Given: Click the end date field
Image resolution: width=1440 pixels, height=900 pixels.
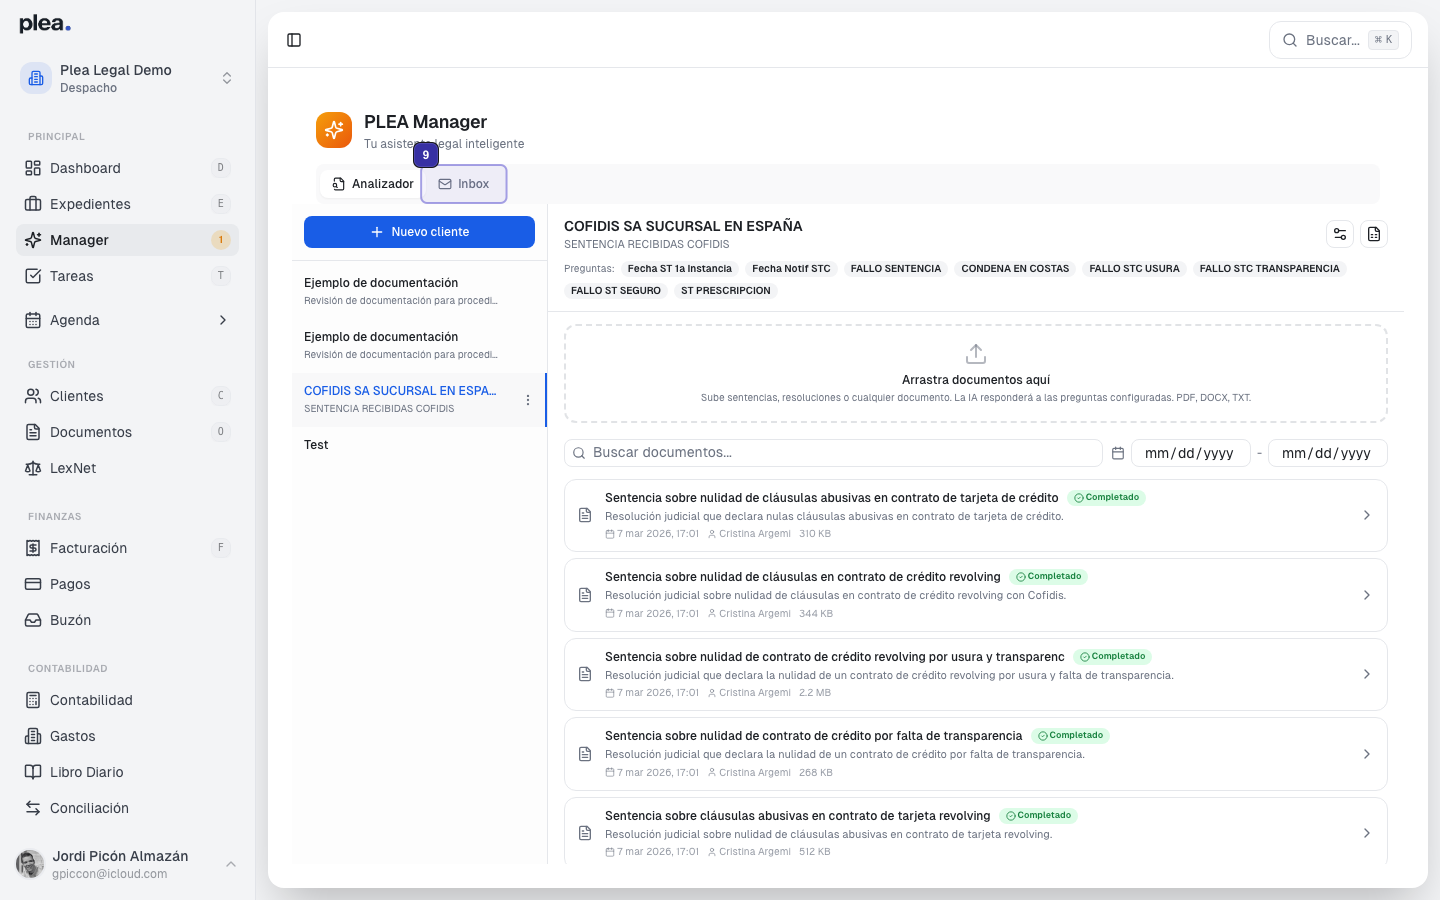Looking at the screenshot, I should [1327, 453].
